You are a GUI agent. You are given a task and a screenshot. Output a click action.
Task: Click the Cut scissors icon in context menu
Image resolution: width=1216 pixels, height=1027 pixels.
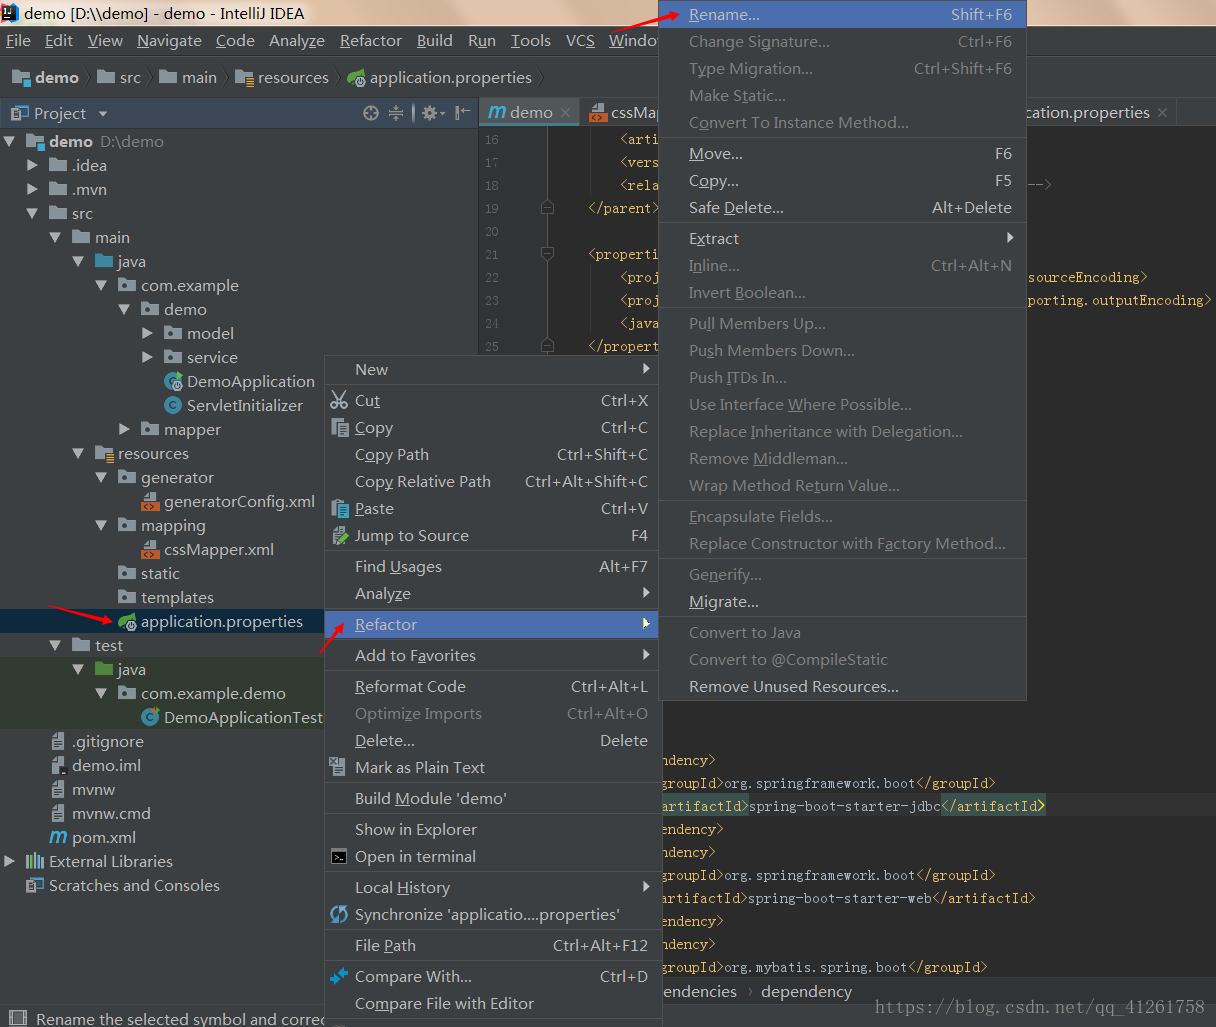coord(339,400)
